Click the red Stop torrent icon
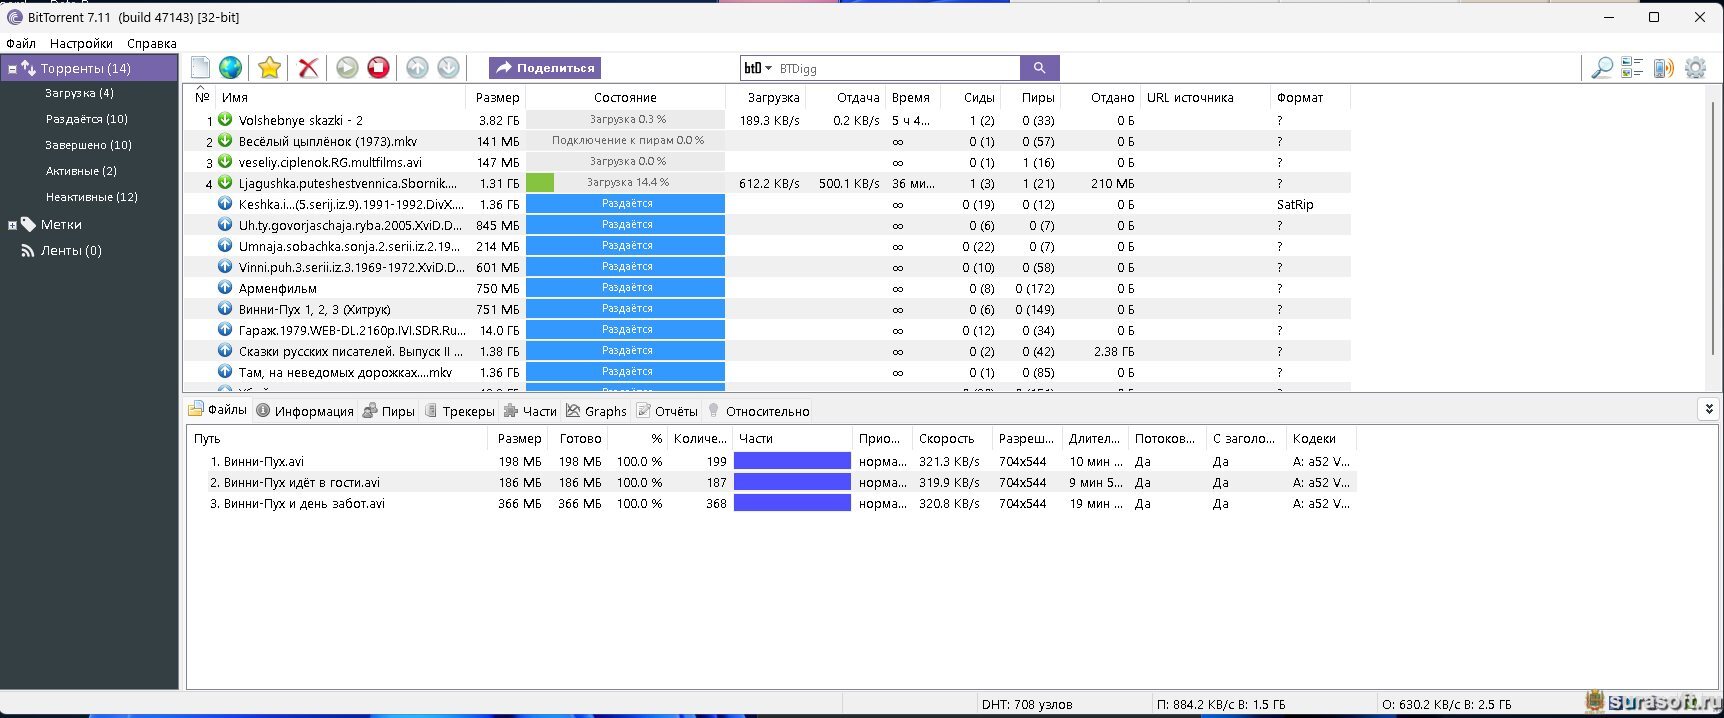Screen dimensions: 1724x718 pos(378,68)
